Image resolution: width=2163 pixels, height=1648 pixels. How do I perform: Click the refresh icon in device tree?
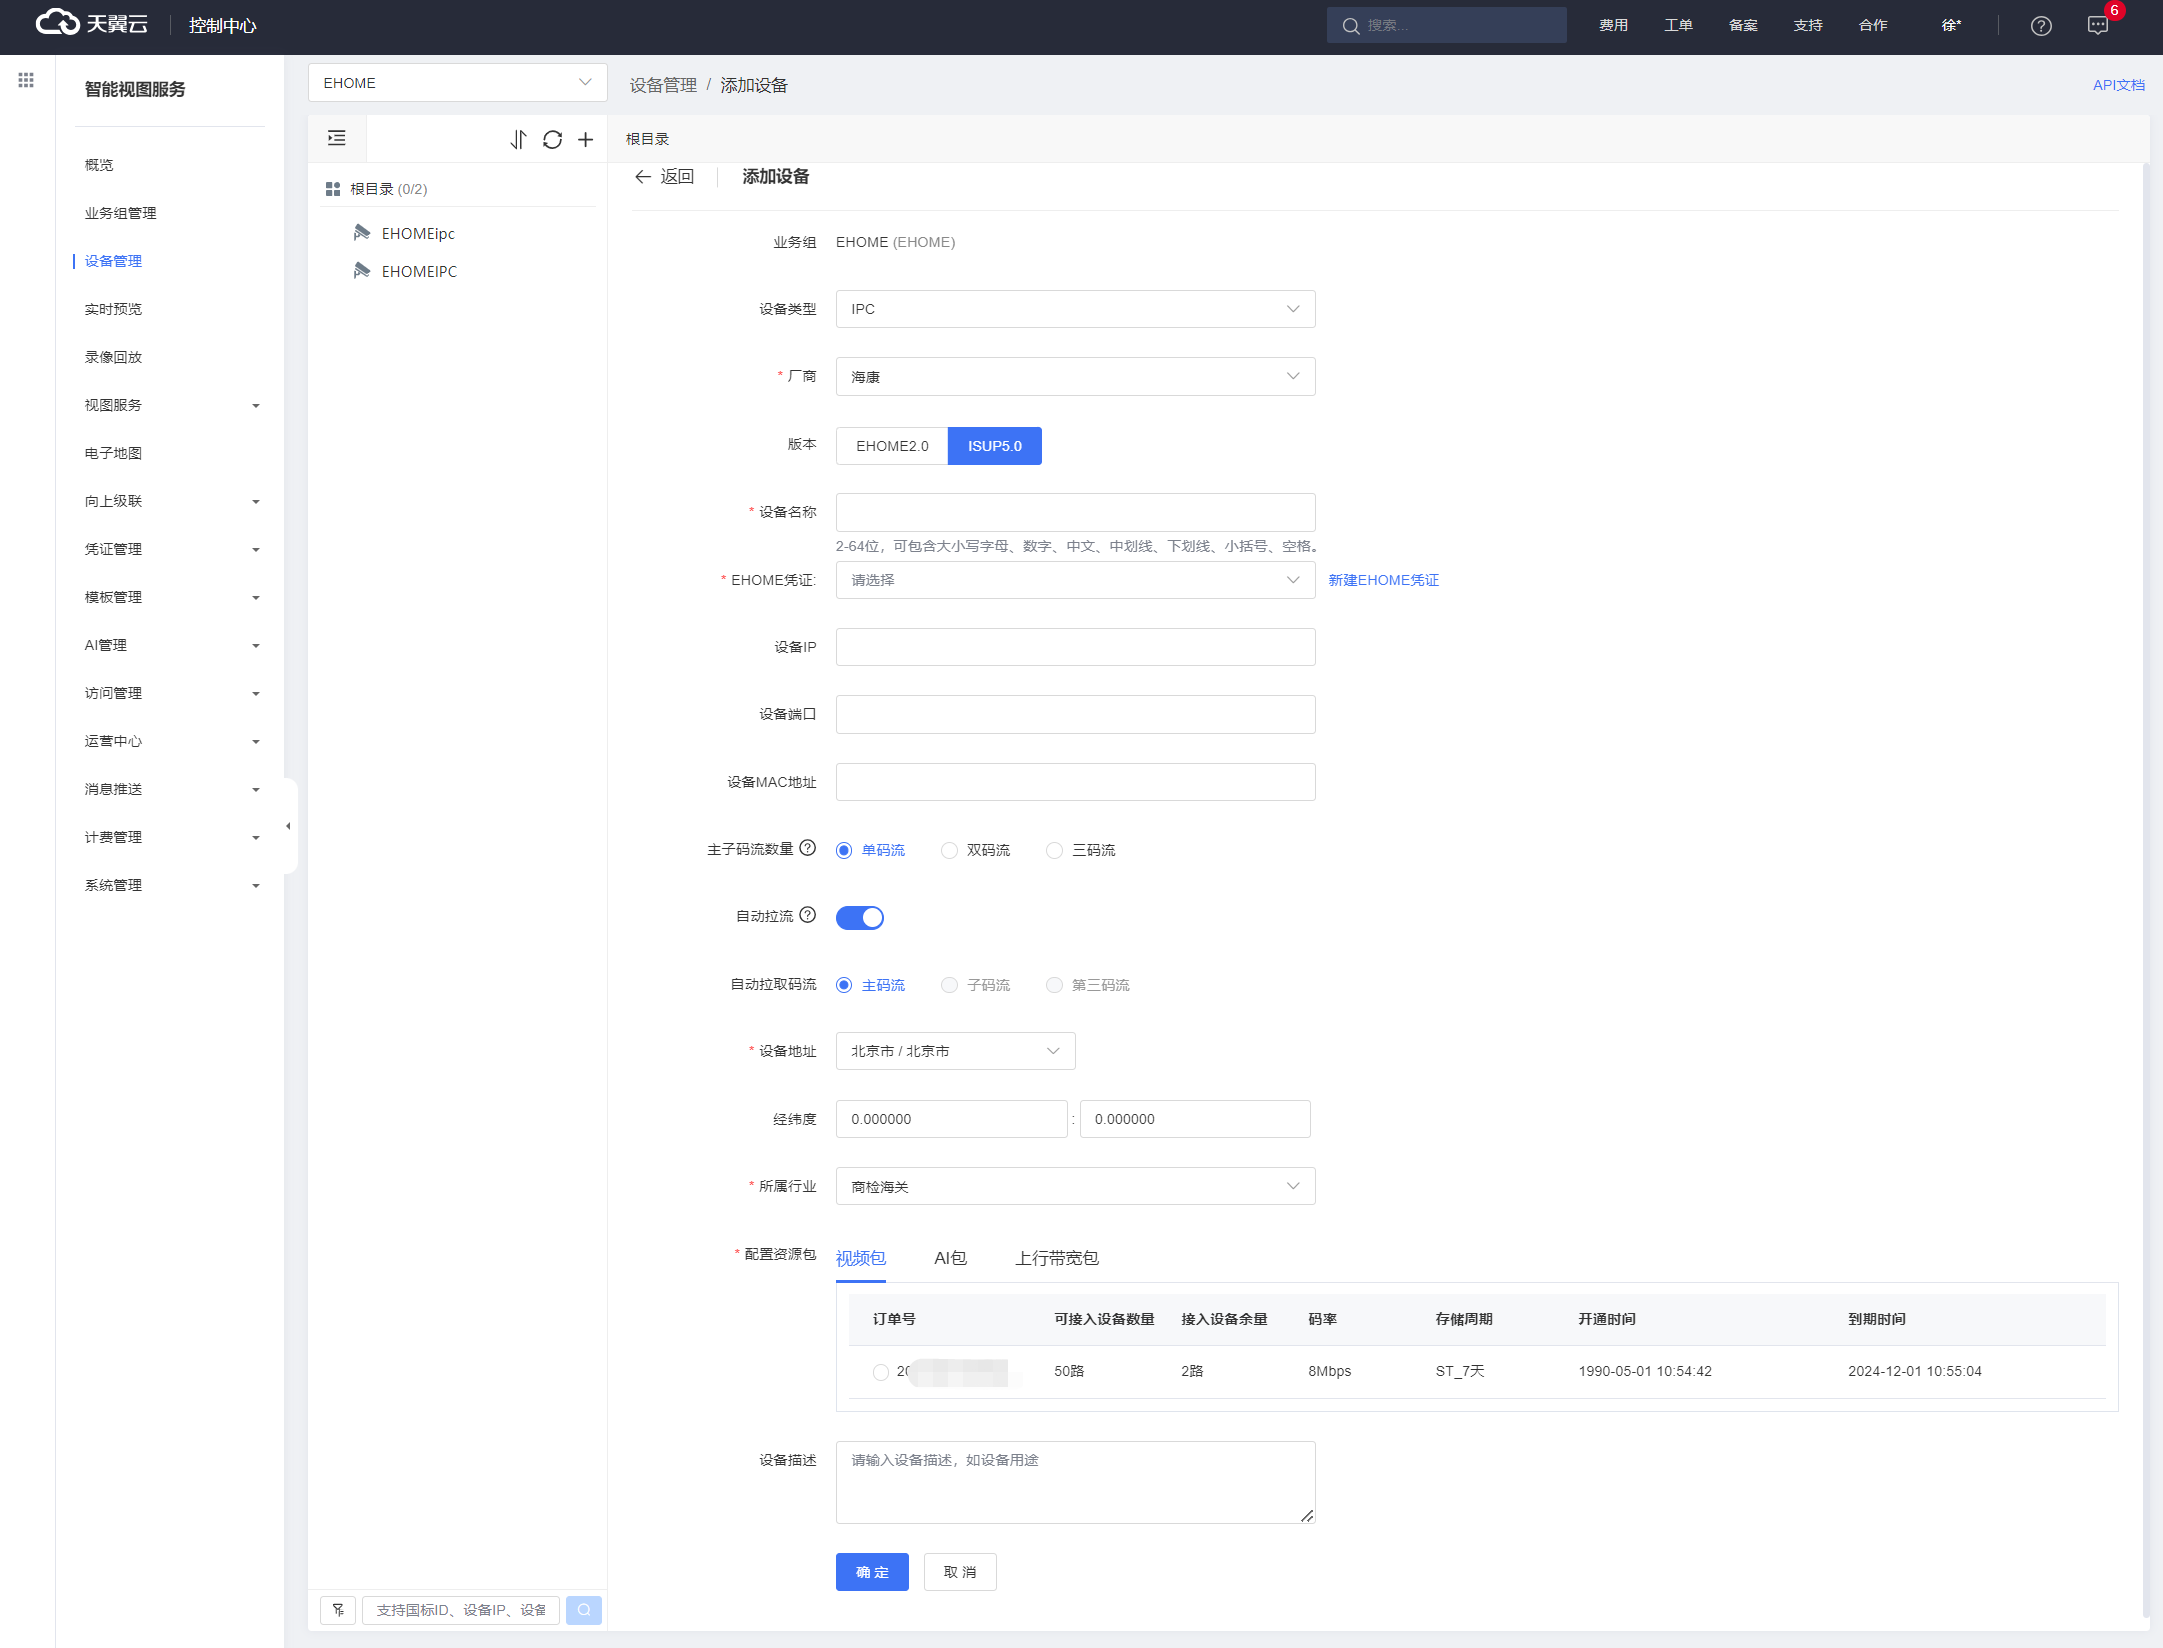(552, 139)
